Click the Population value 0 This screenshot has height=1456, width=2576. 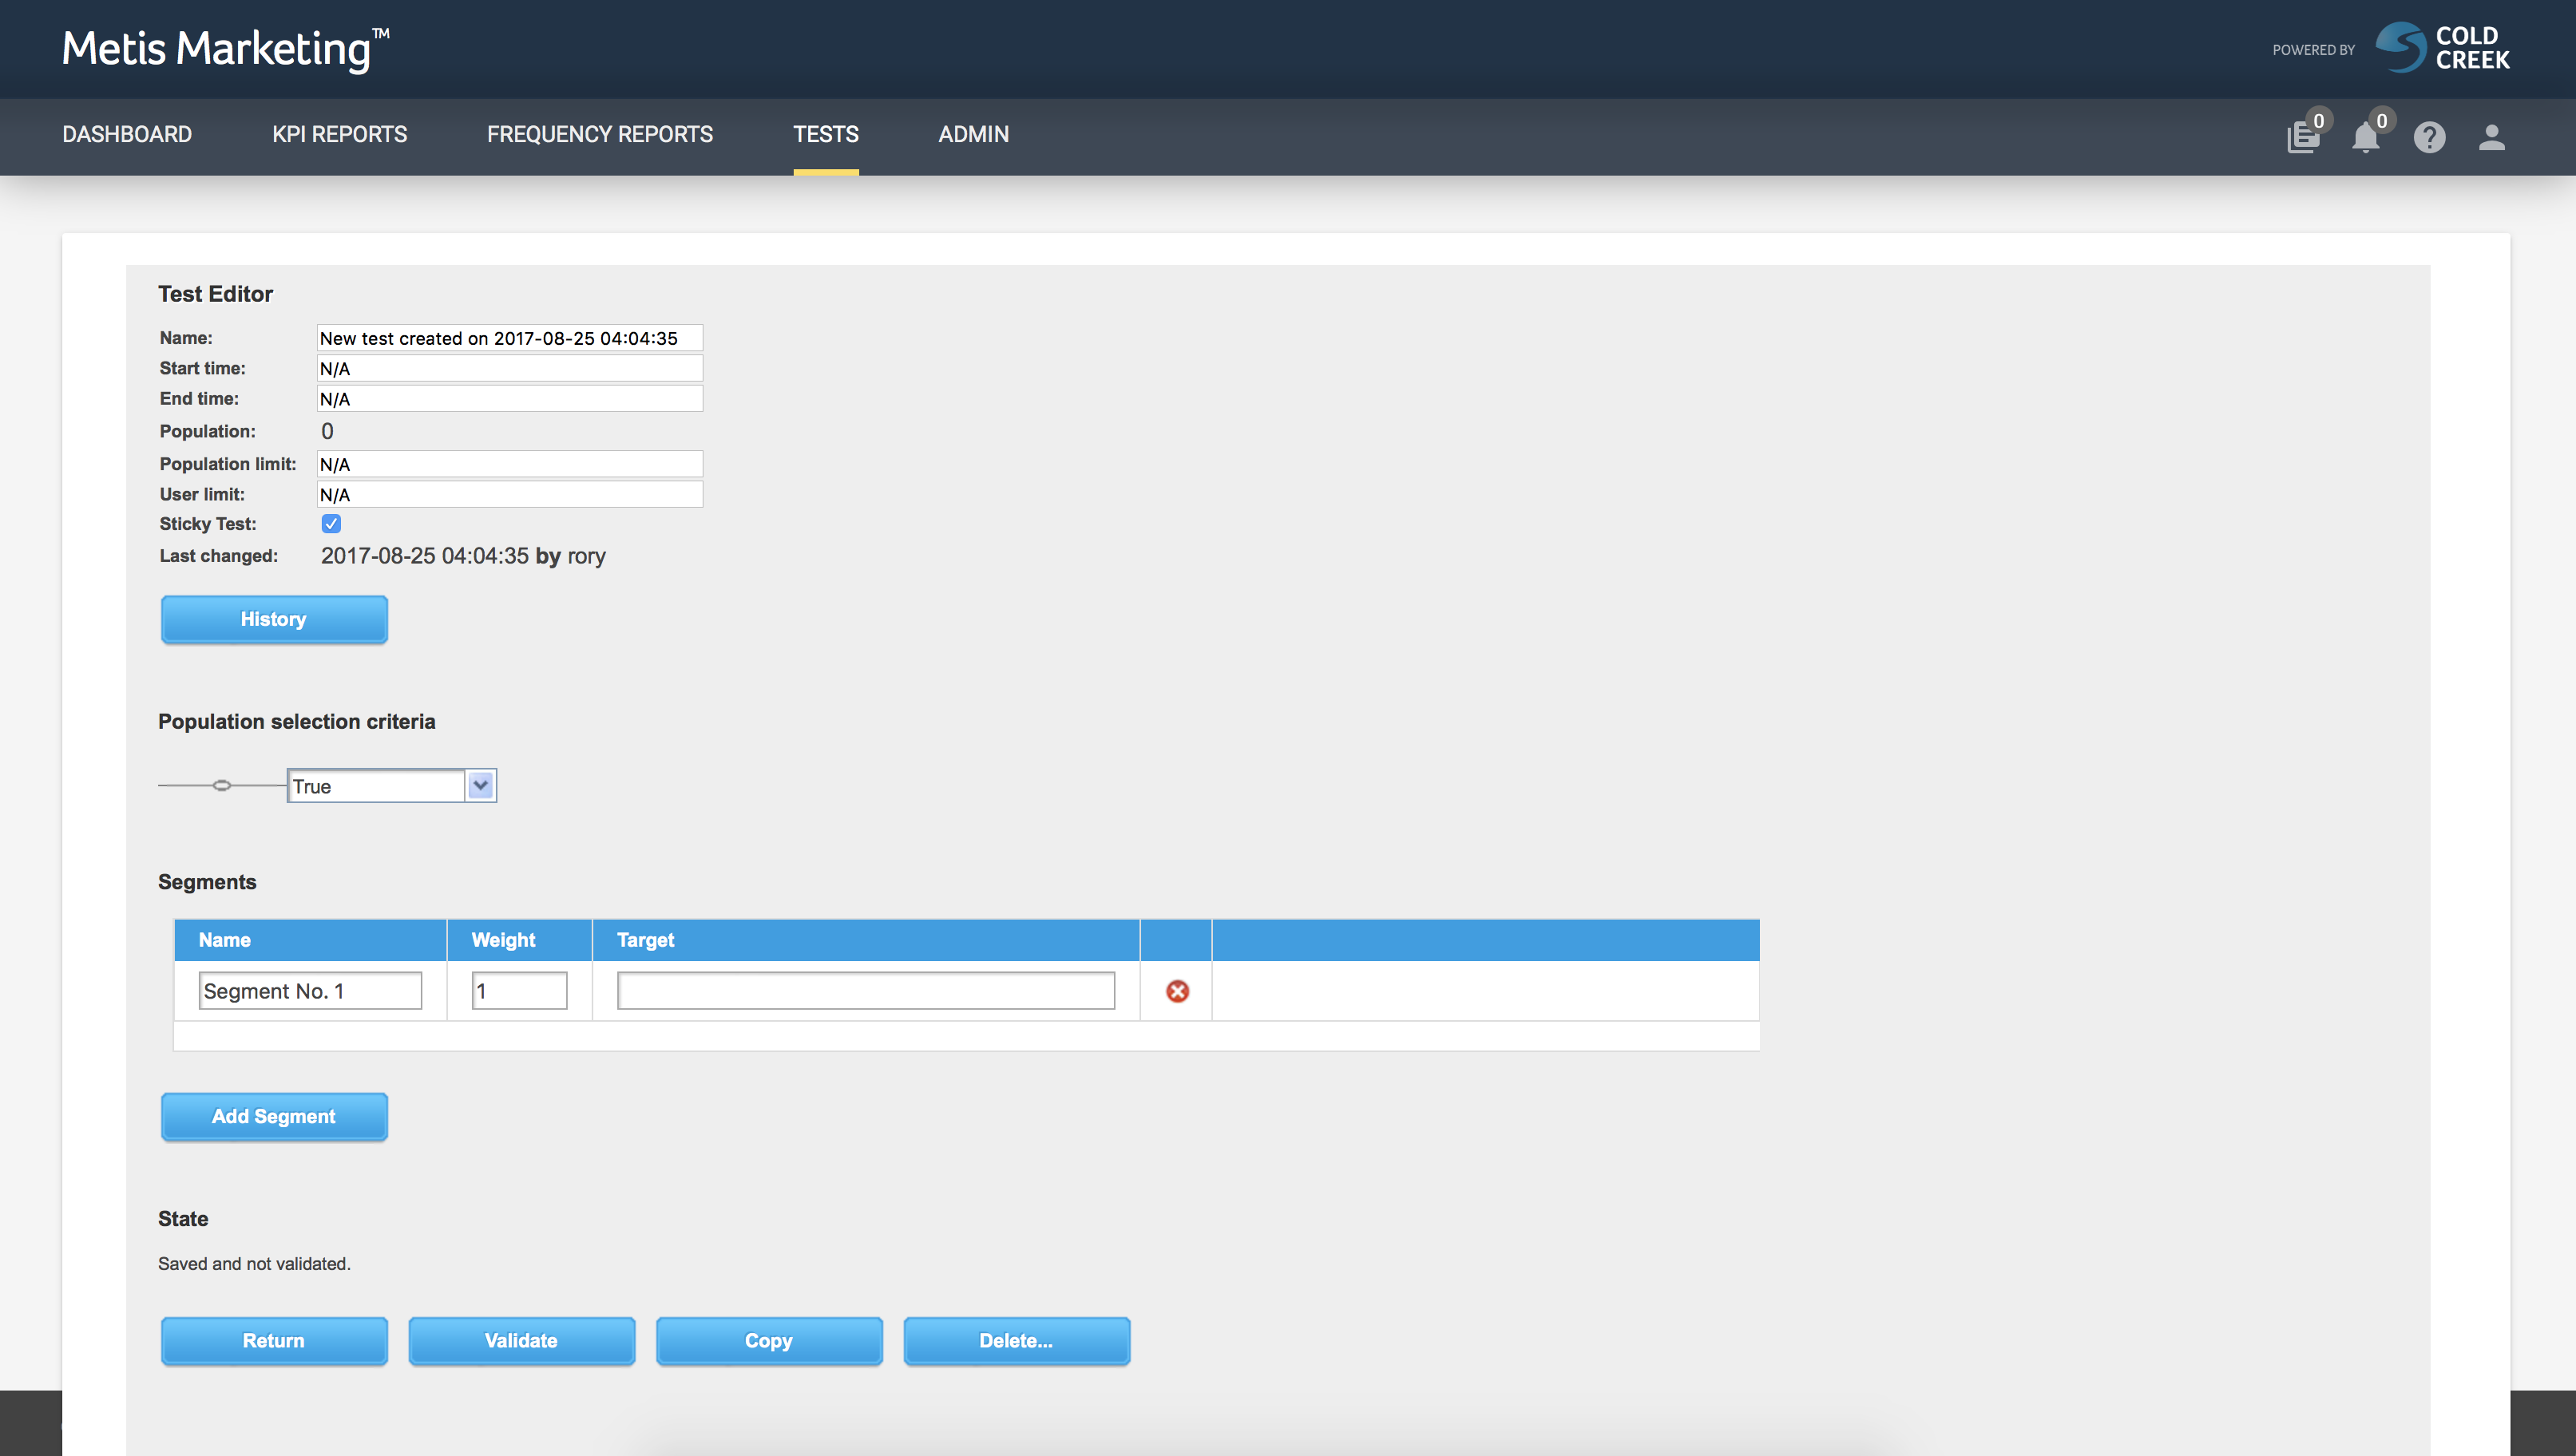click(x=327, y=431)
